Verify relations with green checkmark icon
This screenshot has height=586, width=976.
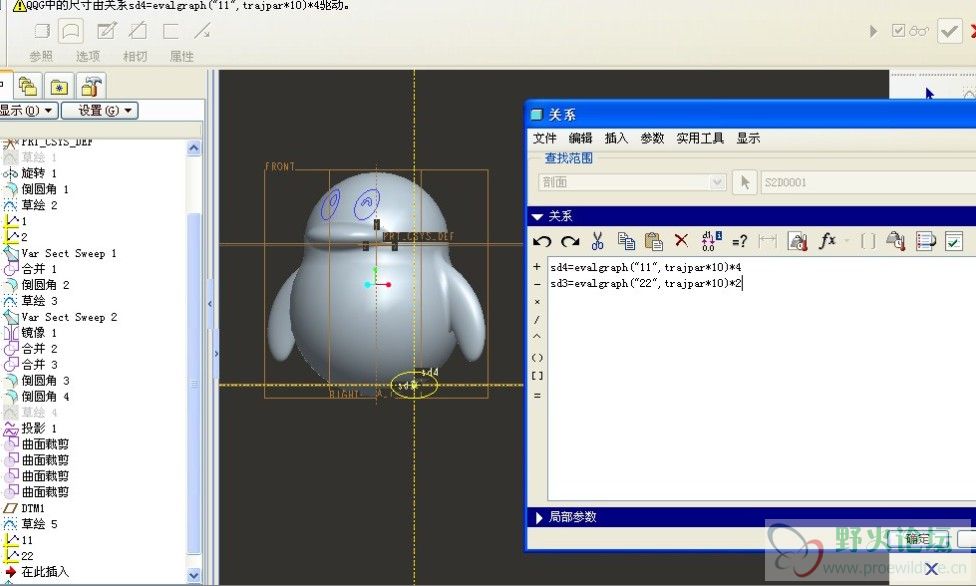point(954,241)
